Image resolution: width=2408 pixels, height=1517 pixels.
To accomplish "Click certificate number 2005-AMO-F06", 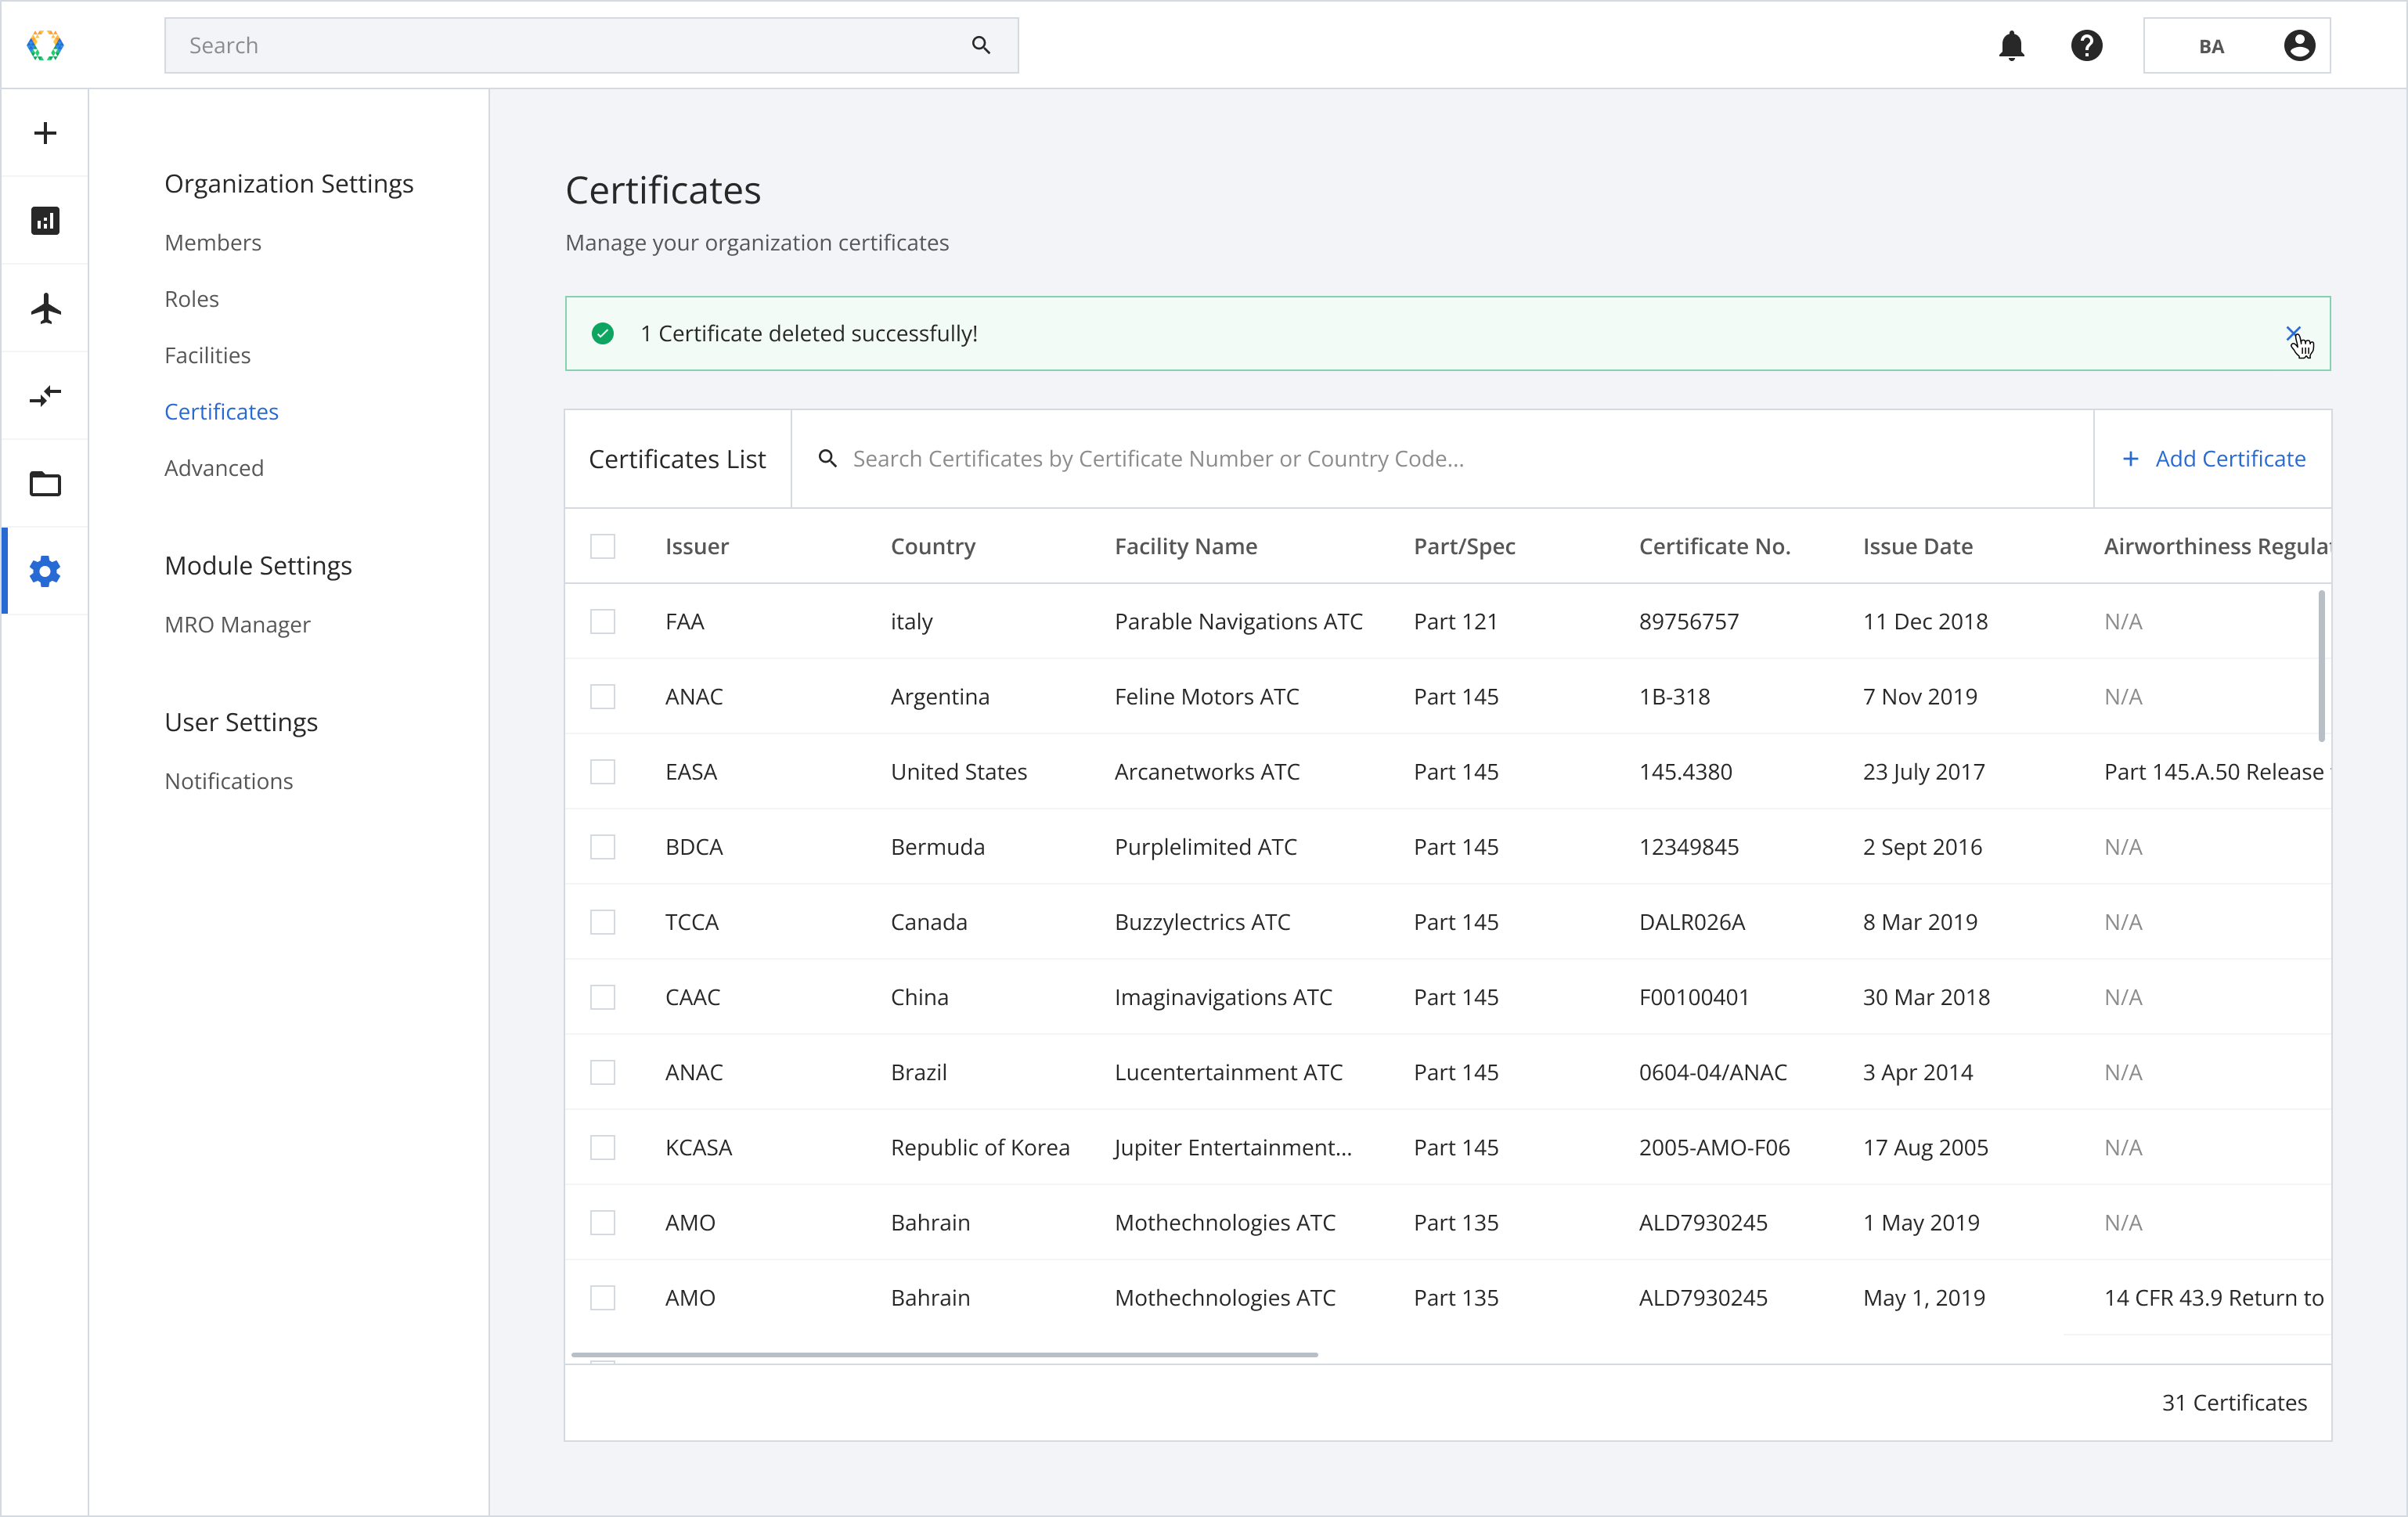I will (x=1715, y=1147).
